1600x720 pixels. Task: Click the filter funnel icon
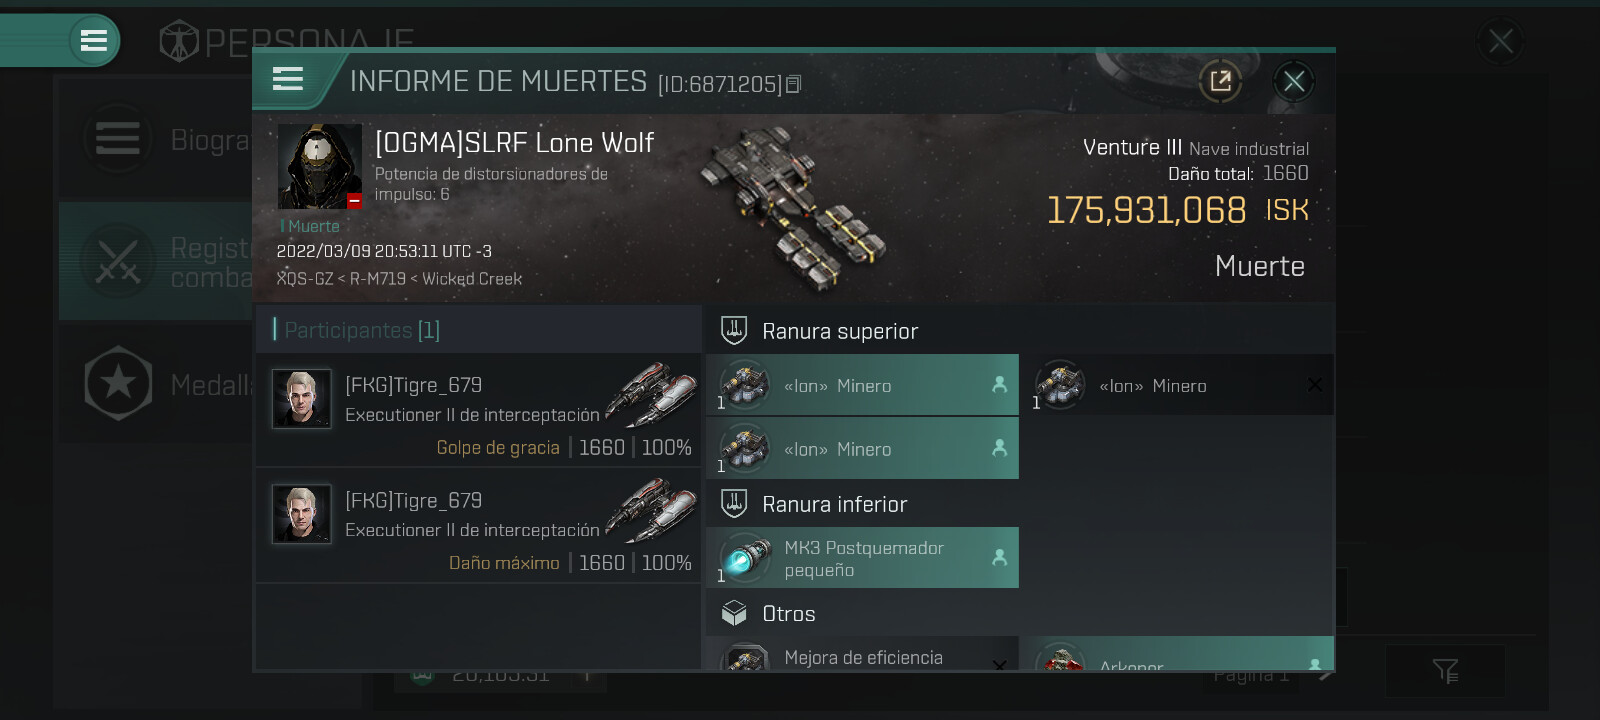click(x=1445, y=671)
